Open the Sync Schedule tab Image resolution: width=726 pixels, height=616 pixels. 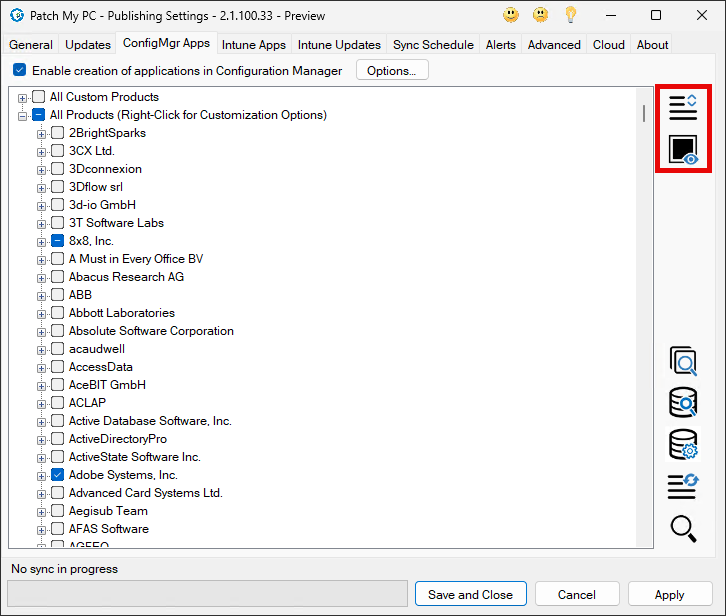434,45
